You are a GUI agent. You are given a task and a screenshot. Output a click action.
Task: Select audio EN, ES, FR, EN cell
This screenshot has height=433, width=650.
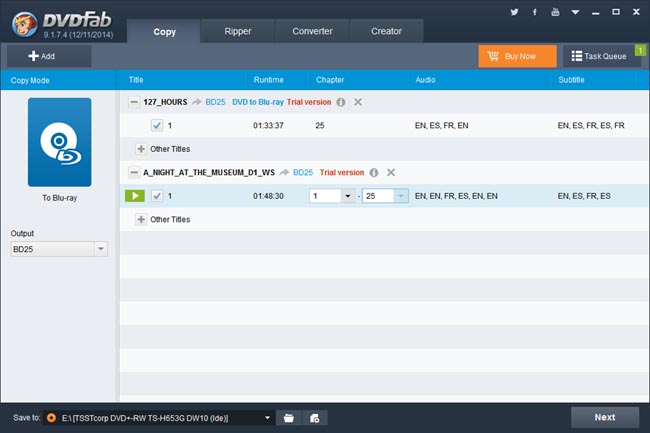pyautogui.click(x=441, y=125)
